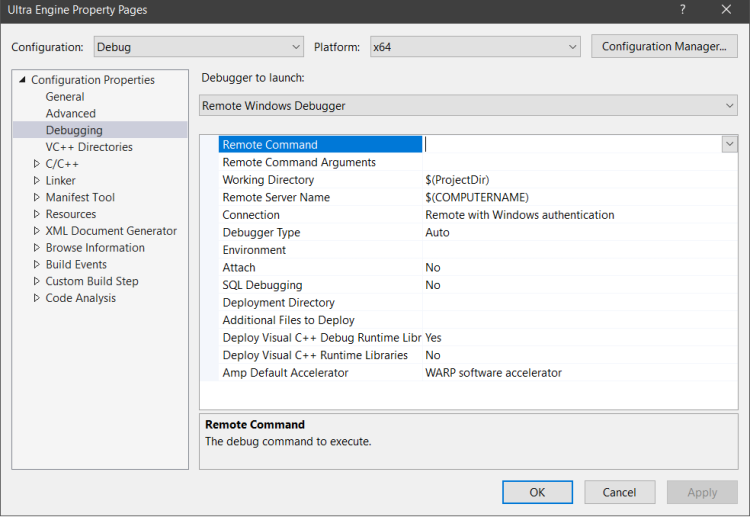Image resolution: width=750 pixels, height=517 pixels.
Task: Expand the C/C++ tree node
Action: [37, 164]
